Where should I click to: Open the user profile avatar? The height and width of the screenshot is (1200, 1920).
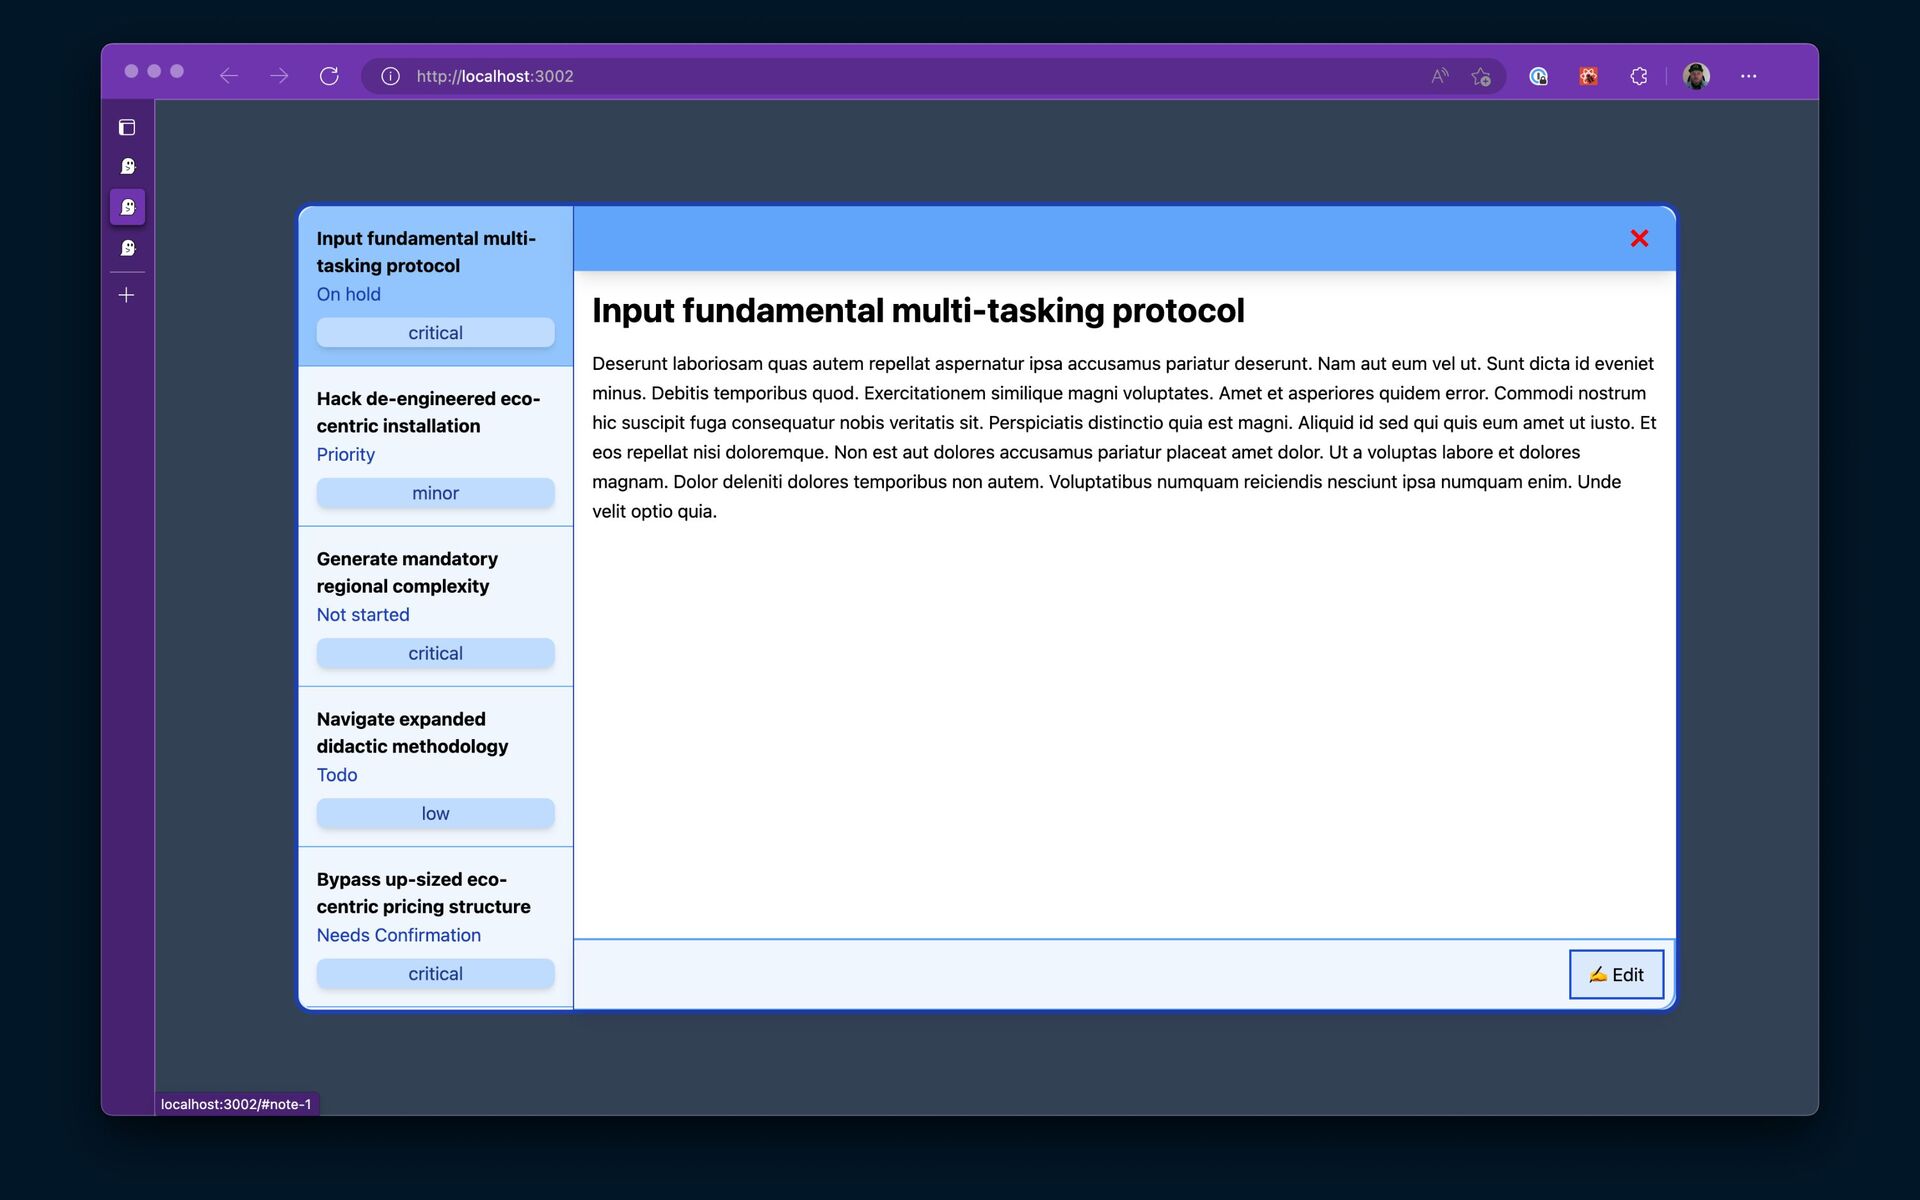tap(1696, 76)
